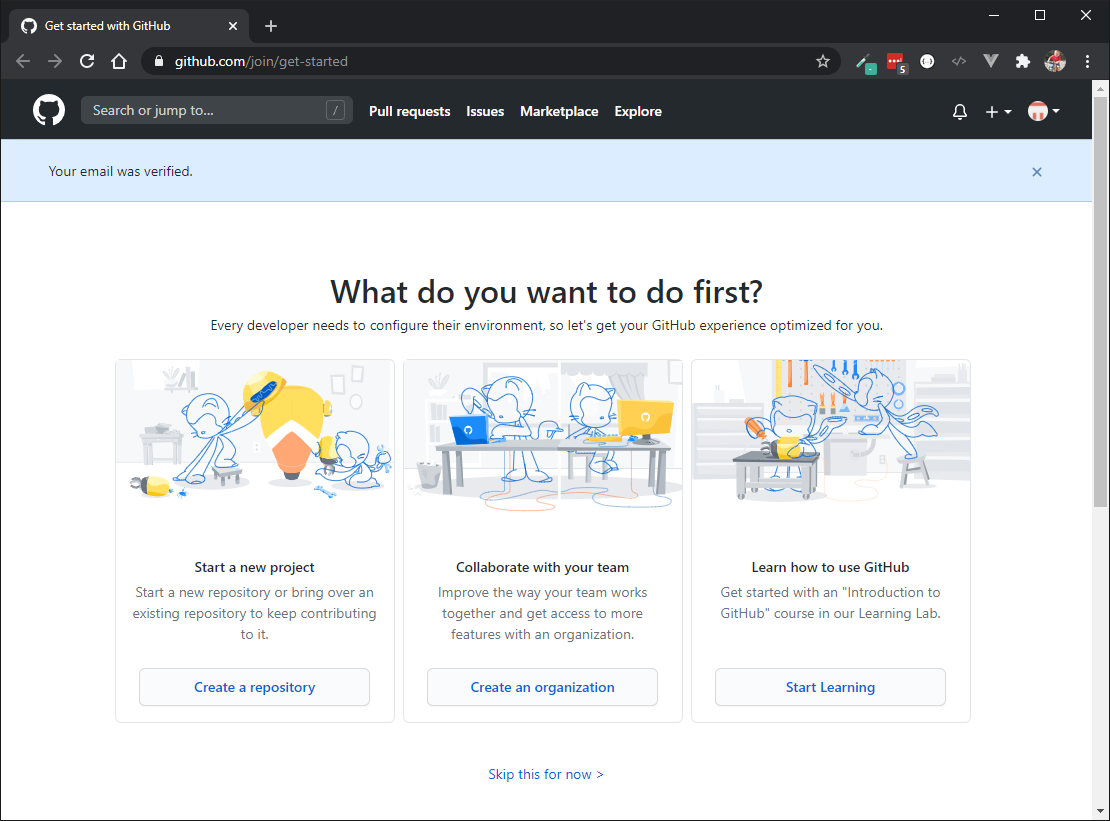Click 'What do you want to do first?' heading
The image size is (1110, 821).
pyautogui.click(x=547, y=292)
